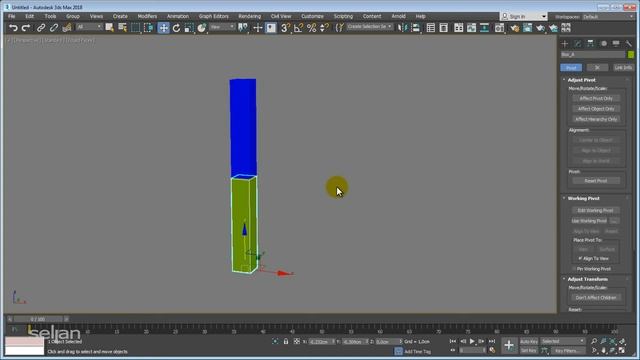Activate the Select Object tool
Screen dimensions: 640x360
(109, 28)
